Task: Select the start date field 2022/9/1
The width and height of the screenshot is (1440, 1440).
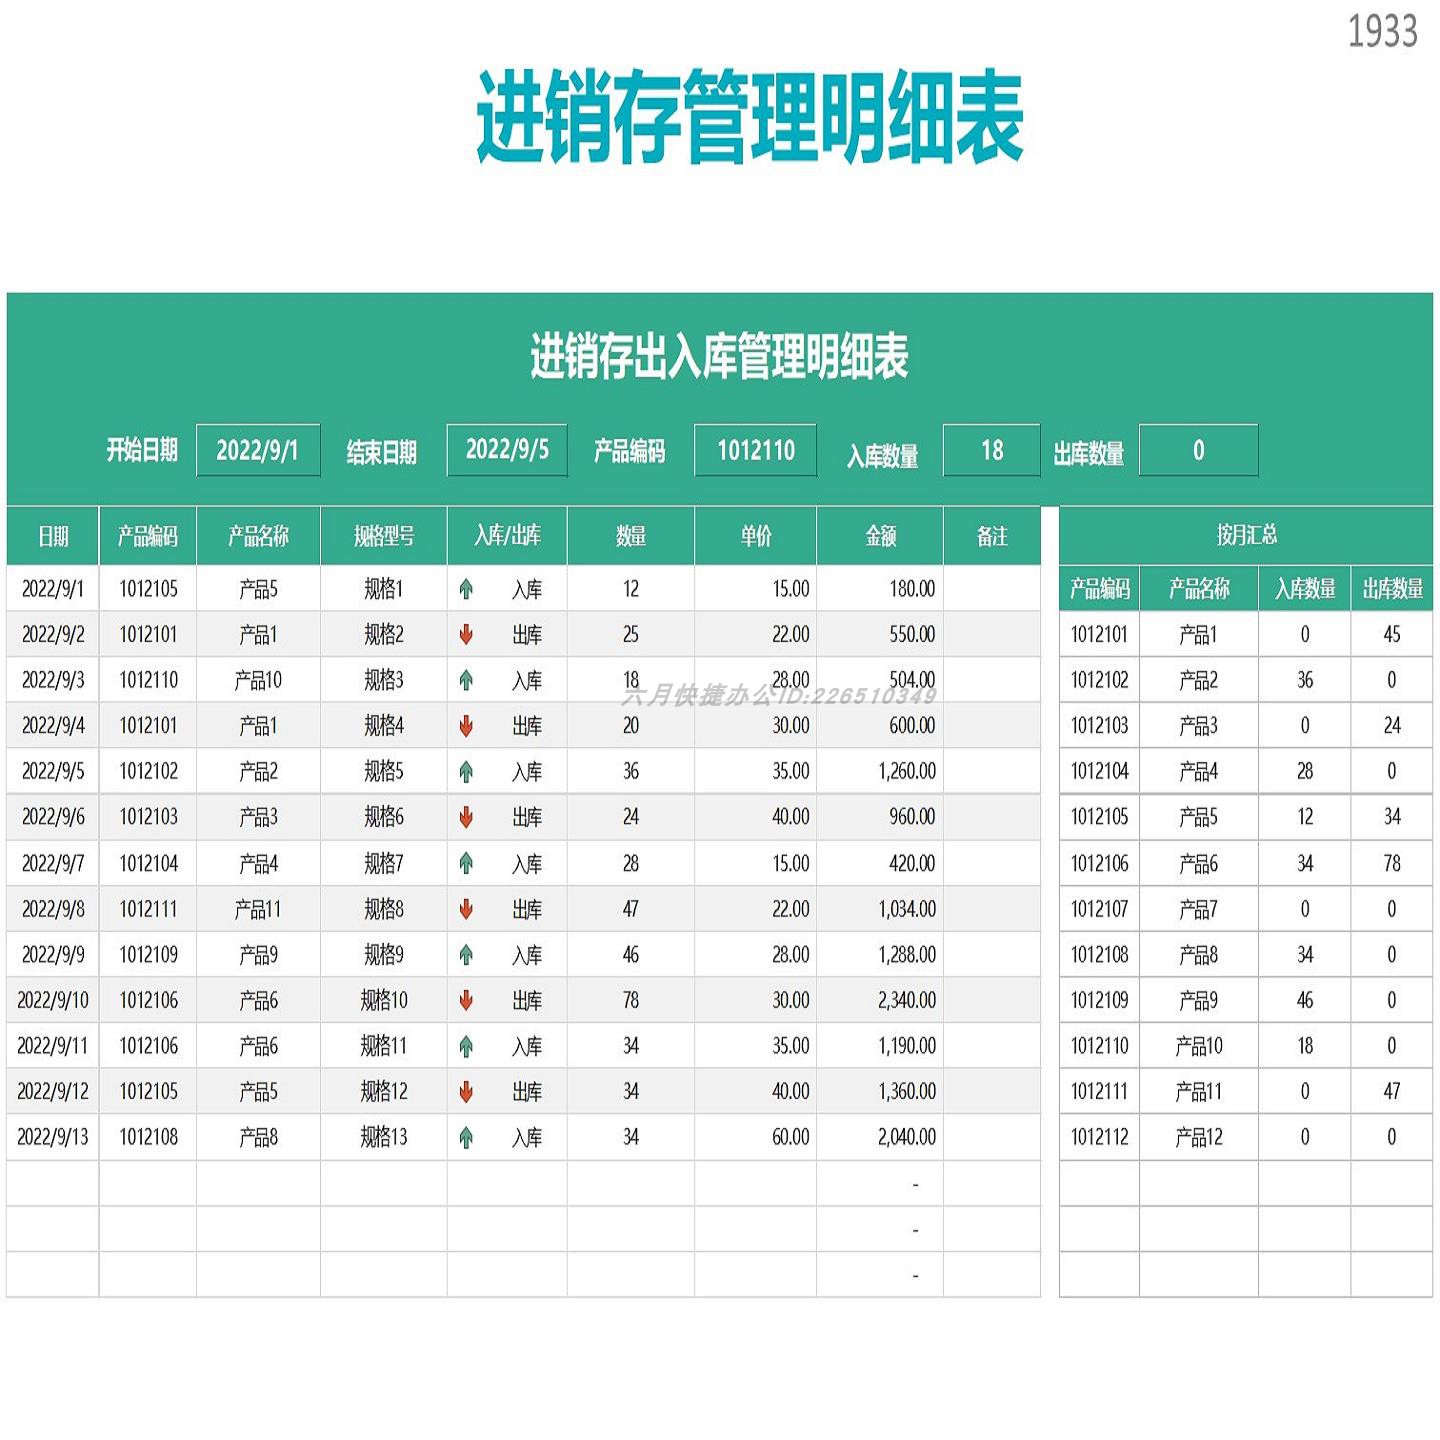Action: pyautogui.click(x=258, y=450)
